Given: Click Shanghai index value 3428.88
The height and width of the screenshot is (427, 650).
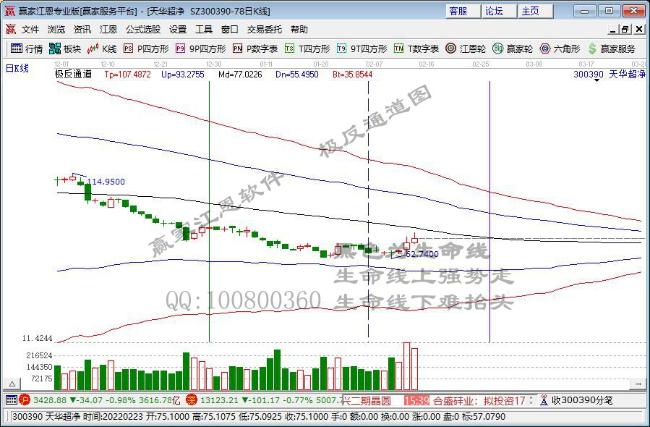Looking at the screenshot, I should point(50,400).
